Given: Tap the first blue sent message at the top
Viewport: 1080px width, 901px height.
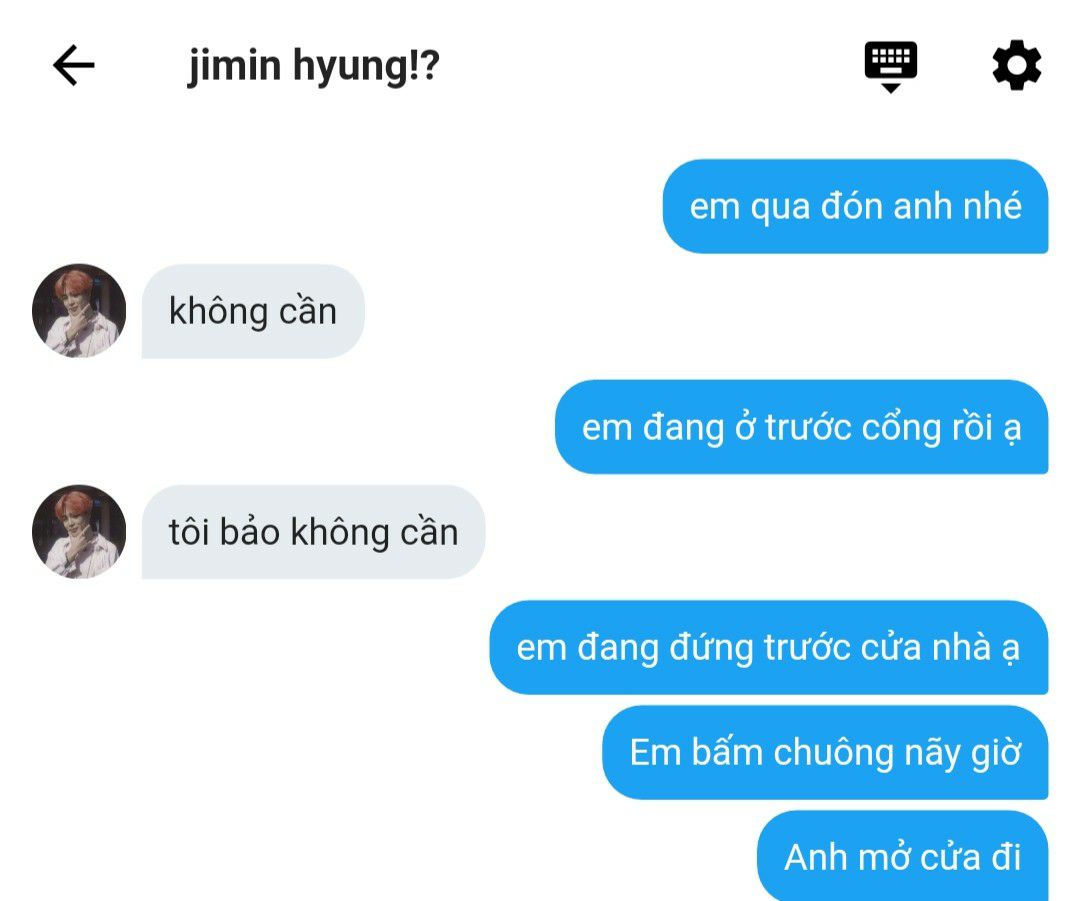Looking at the screenshot, I should click(x=855, y=207).
